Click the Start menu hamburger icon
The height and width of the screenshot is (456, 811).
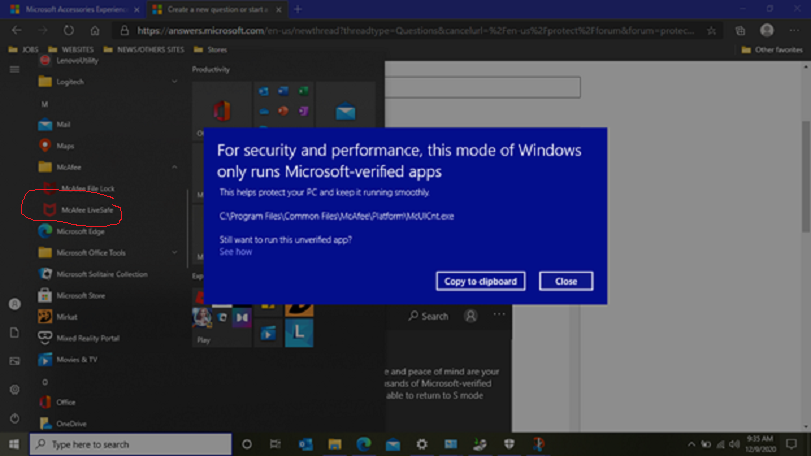[x=14, y=69]
